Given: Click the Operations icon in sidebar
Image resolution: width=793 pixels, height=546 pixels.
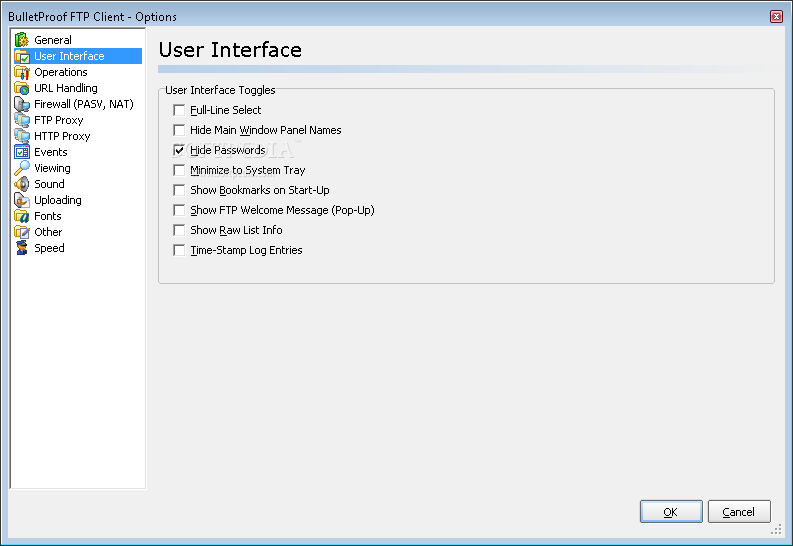Looking at the screenshot, I should [21, 72].
